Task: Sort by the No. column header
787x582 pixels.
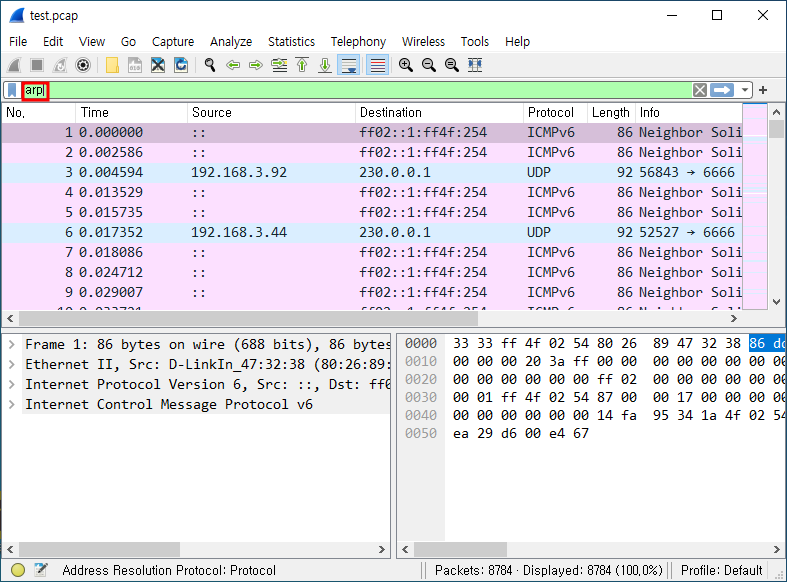Action: [x=39, y=113]
